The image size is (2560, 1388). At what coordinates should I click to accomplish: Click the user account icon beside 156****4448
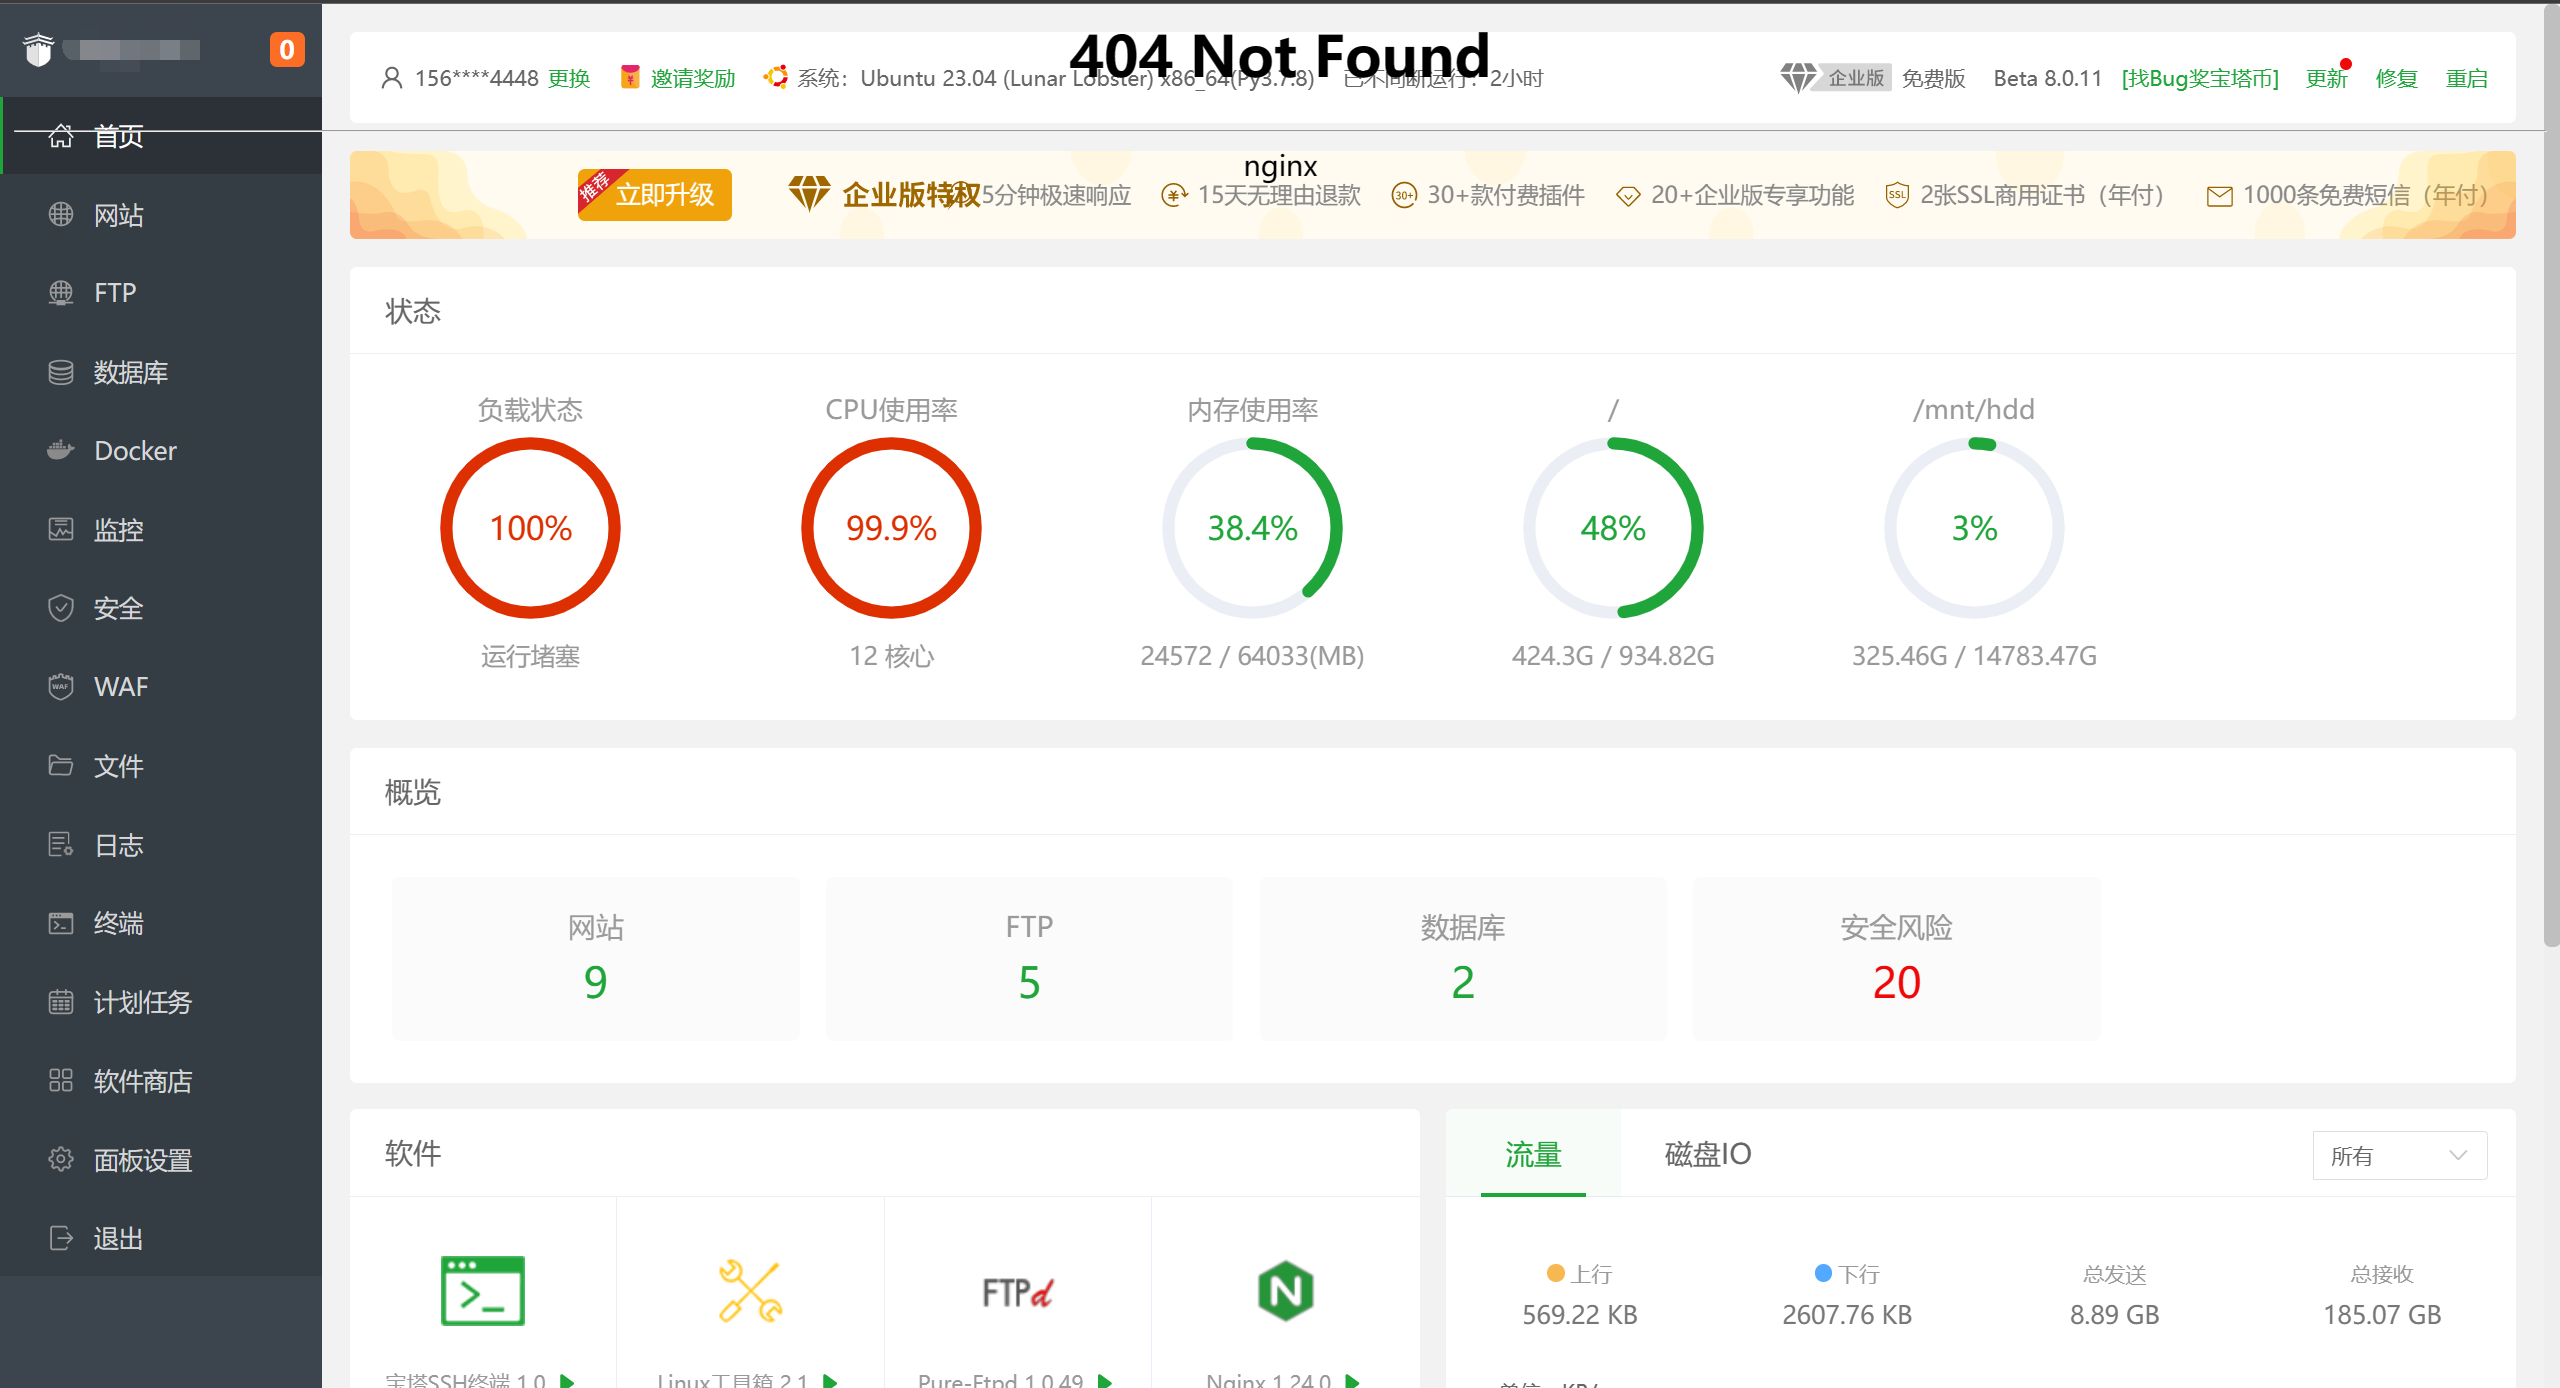coord(392,78)
